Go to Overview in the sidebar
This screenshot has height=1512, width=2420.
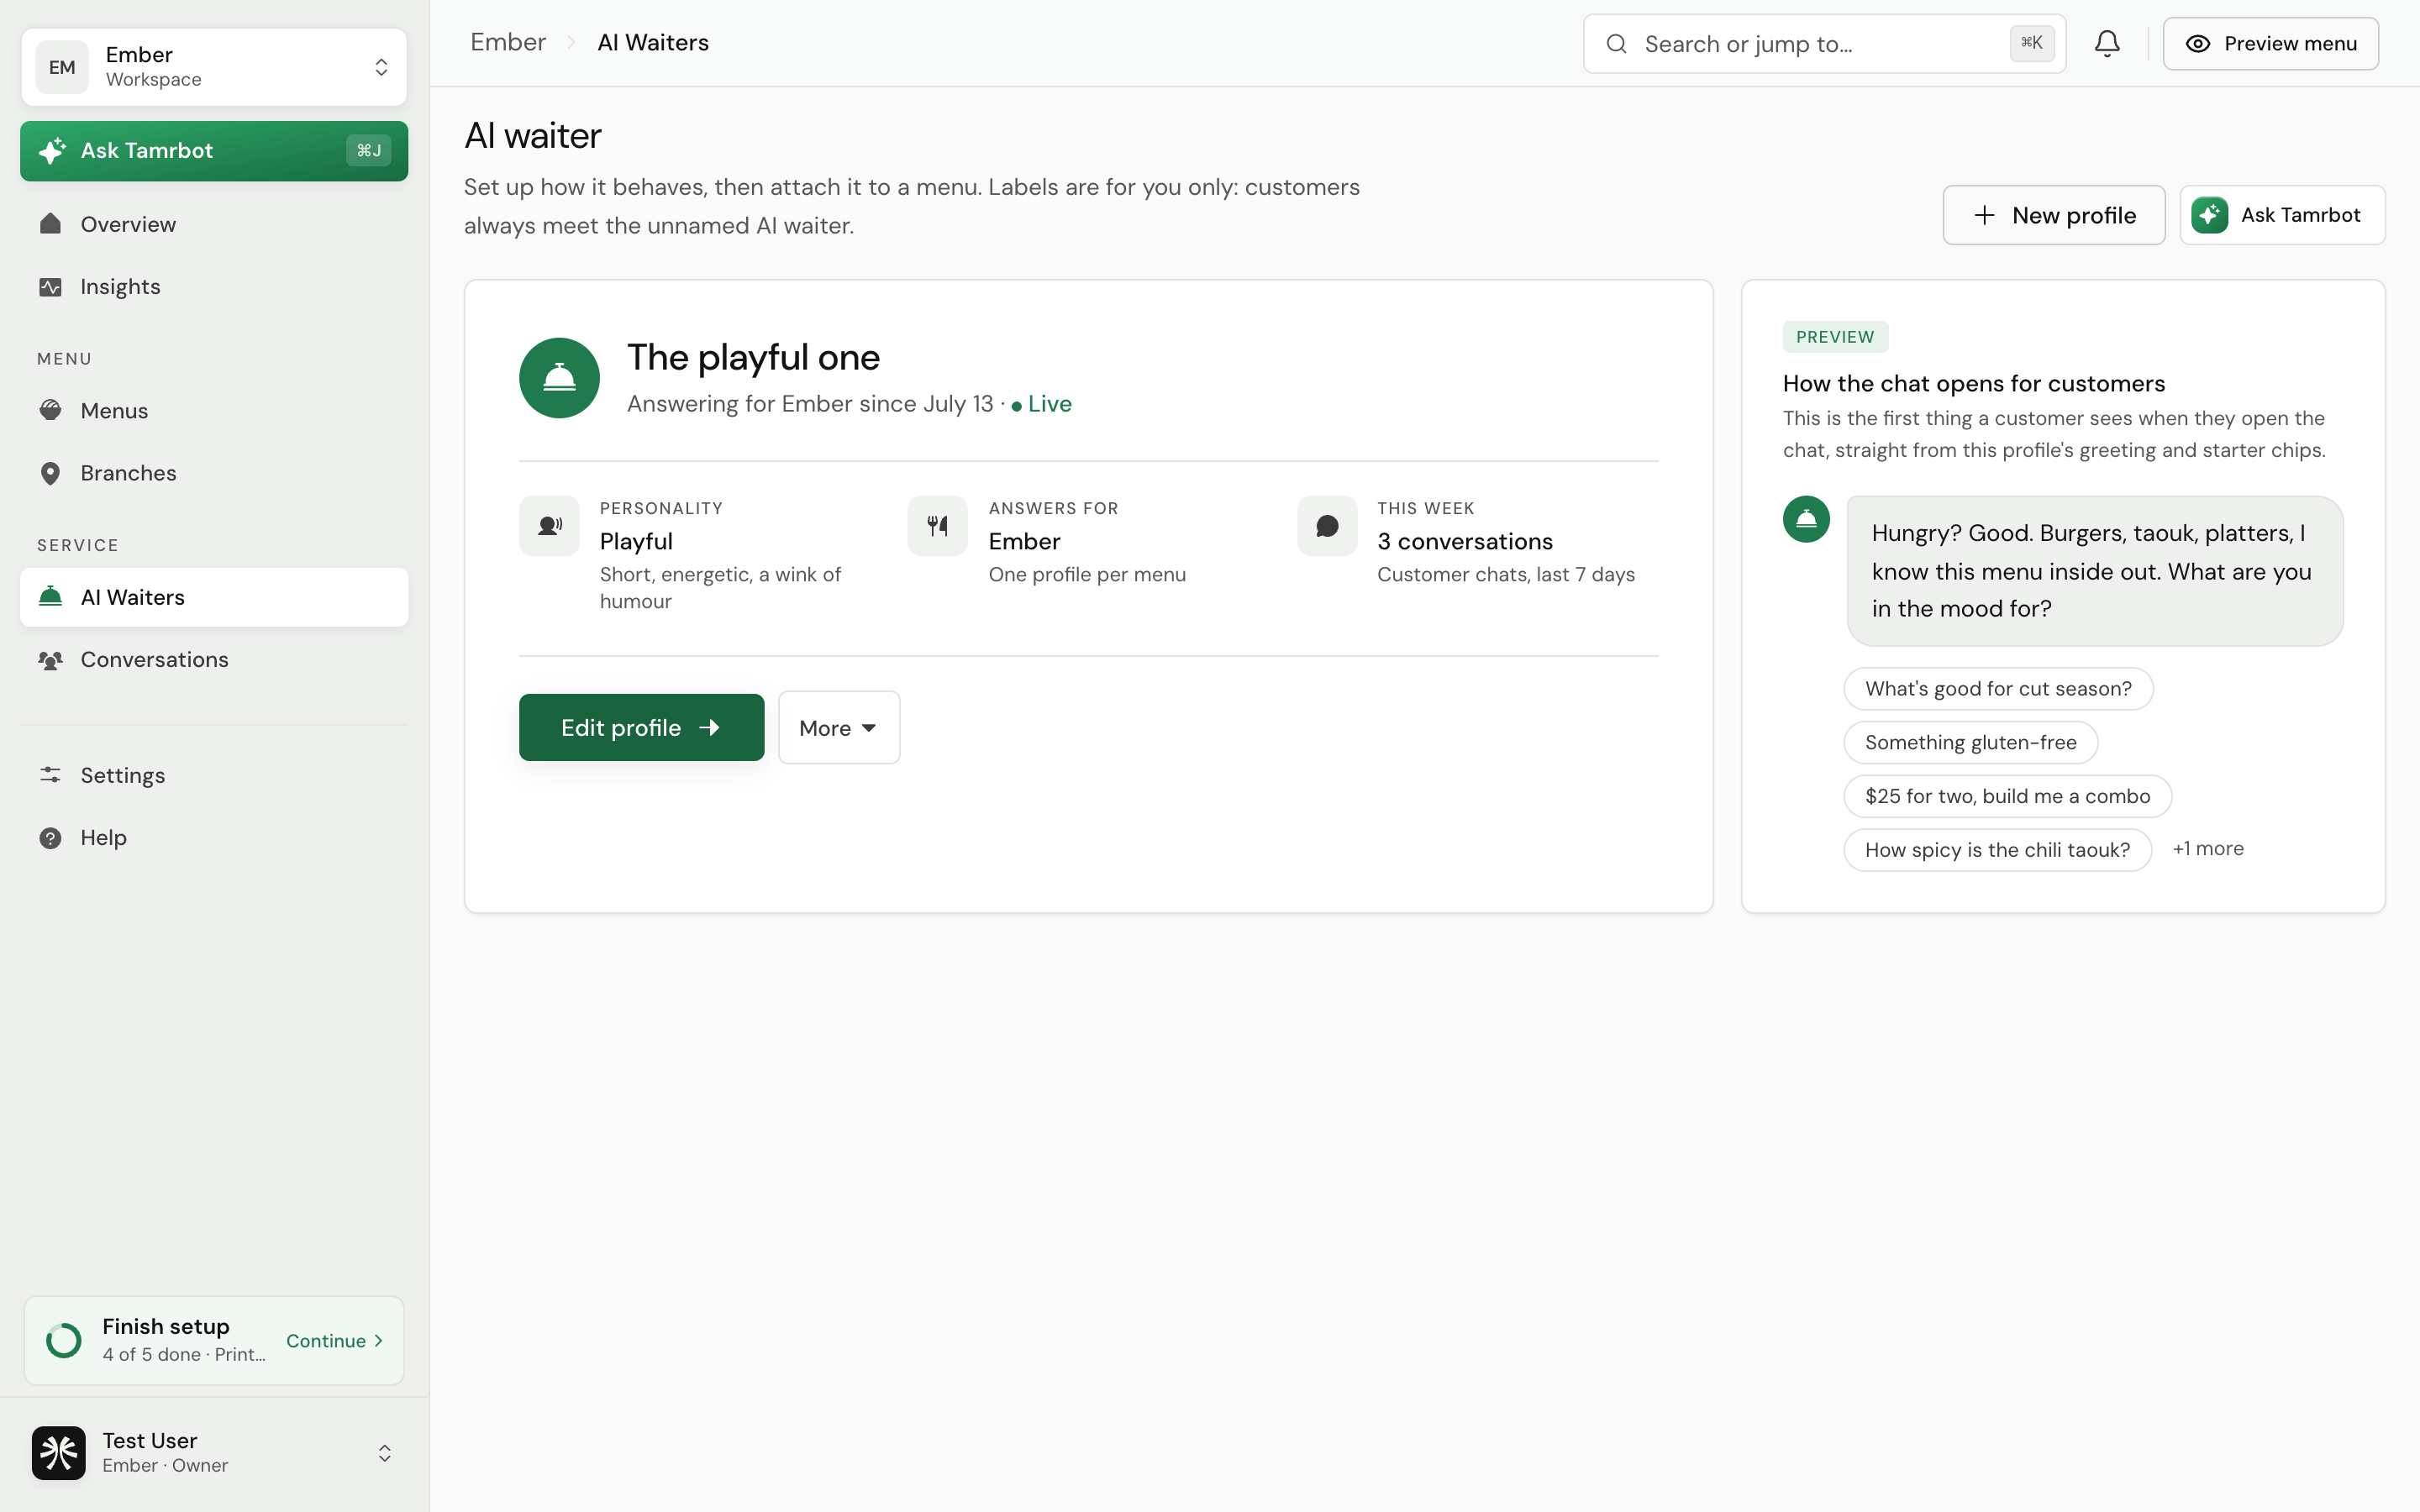[x=214, y=224]
